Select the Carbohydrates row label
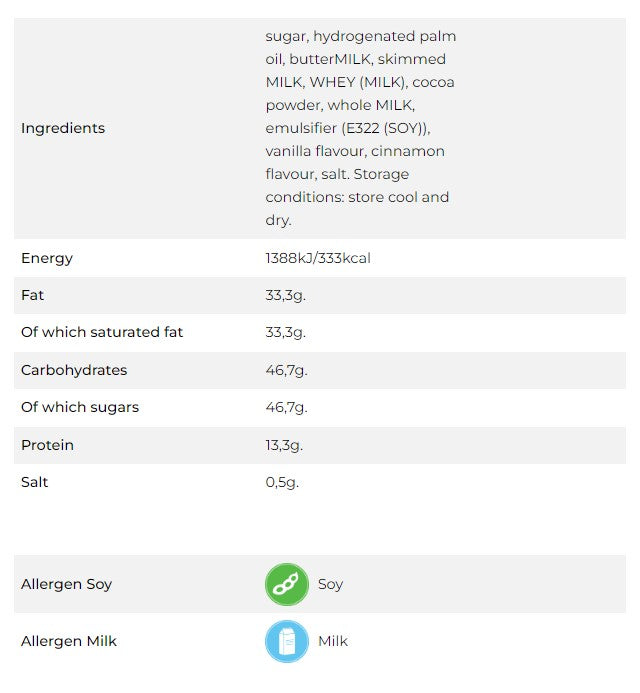The height and width of the screenshot is (693, 640). tap(74, 370)
